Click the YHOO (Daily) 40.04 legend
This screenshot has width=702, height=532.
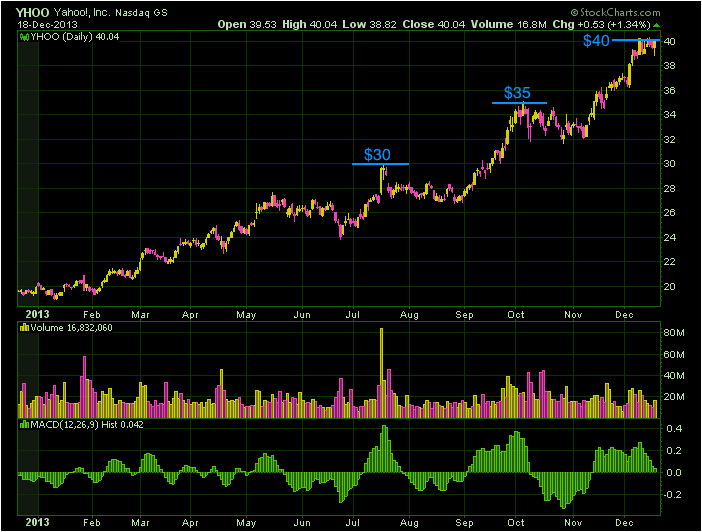click(75, 37)
